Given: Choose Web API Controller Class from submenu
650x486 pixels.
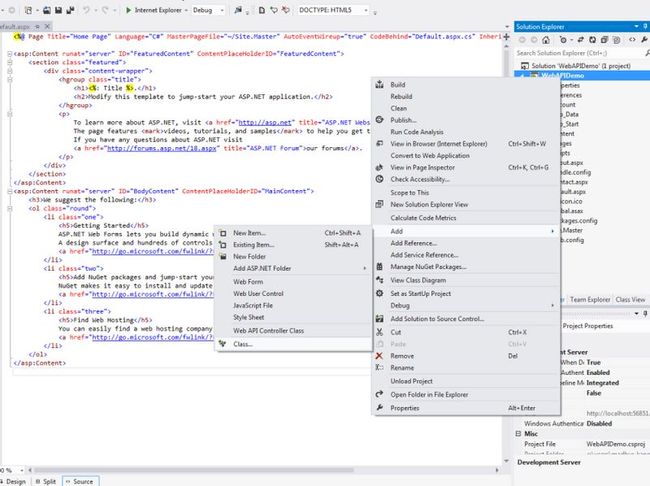Looking at the screenshot, I should click(293, 330).
